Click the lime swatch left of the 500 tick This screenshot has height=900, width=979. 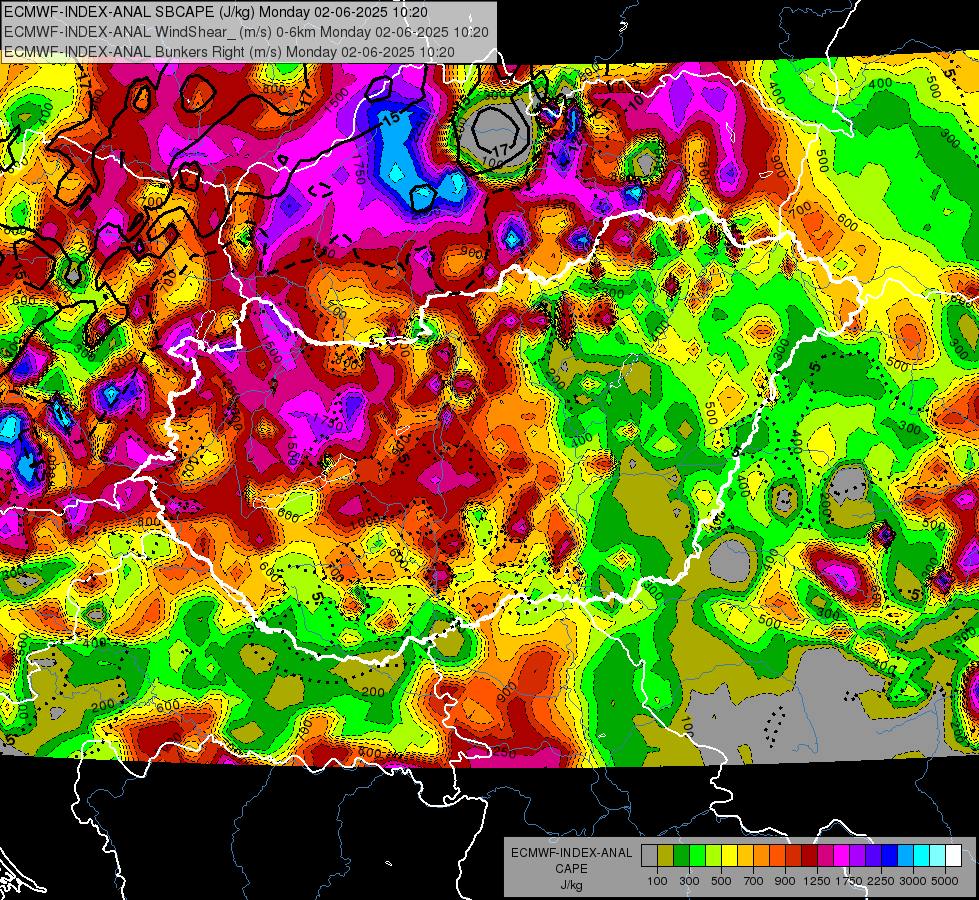tap(714, 856)
